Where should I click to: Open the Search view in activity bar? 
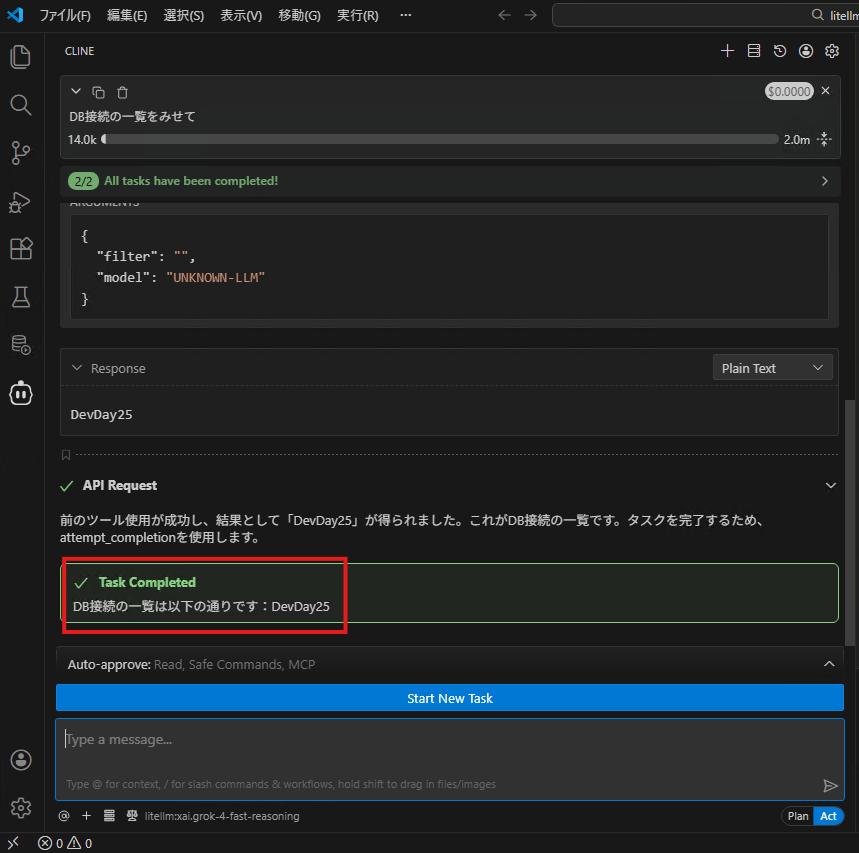(20, 105)
